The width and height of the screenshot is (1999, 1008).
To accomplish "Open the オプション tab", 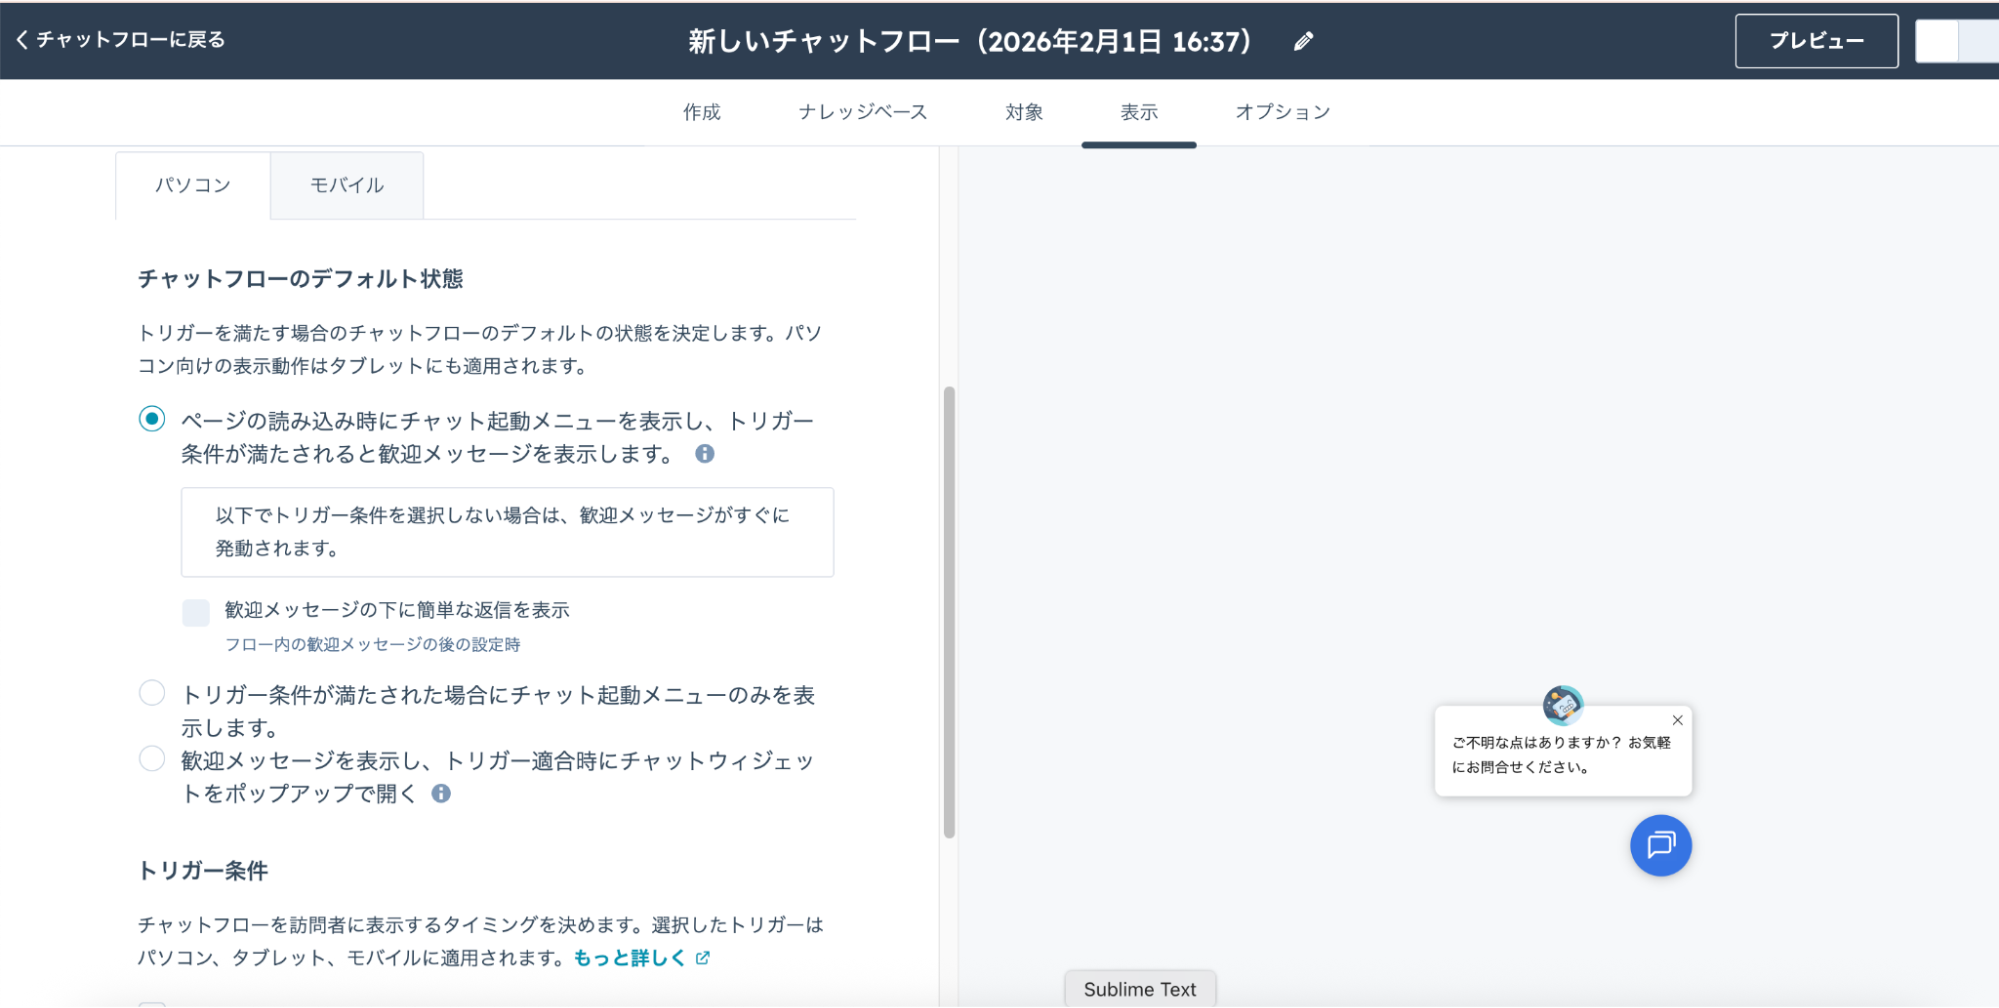I will point(1282,112).
